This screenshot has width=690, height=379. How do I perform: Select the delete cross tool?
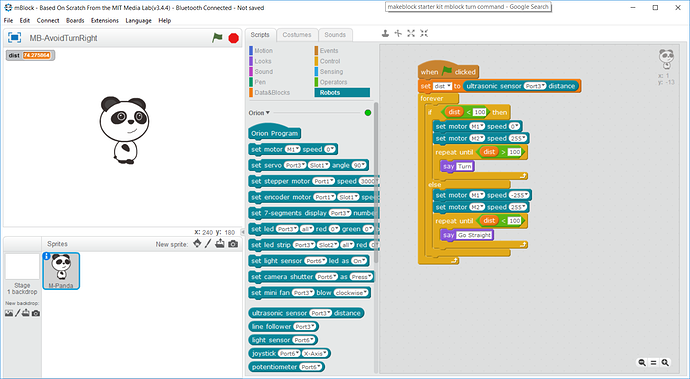click(398, 33)
